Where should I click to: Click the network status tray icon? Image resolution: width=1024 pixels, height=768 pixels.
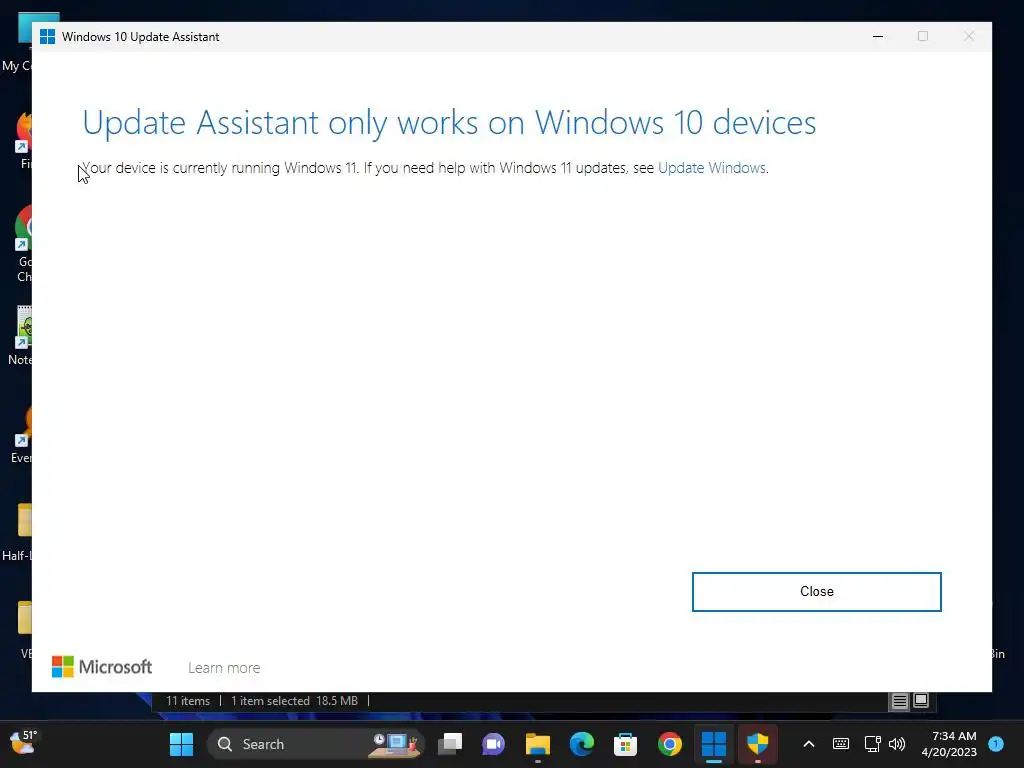click(x=872, y=744)
